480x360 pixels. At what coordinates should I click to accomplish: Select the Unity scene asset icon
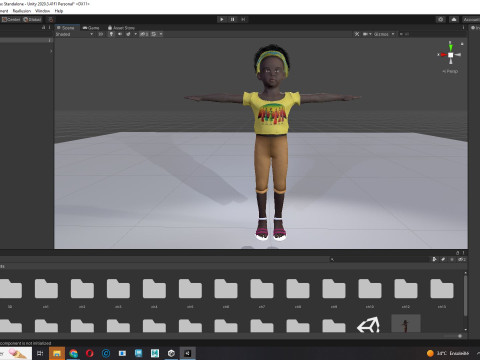(x=369, y=324)
